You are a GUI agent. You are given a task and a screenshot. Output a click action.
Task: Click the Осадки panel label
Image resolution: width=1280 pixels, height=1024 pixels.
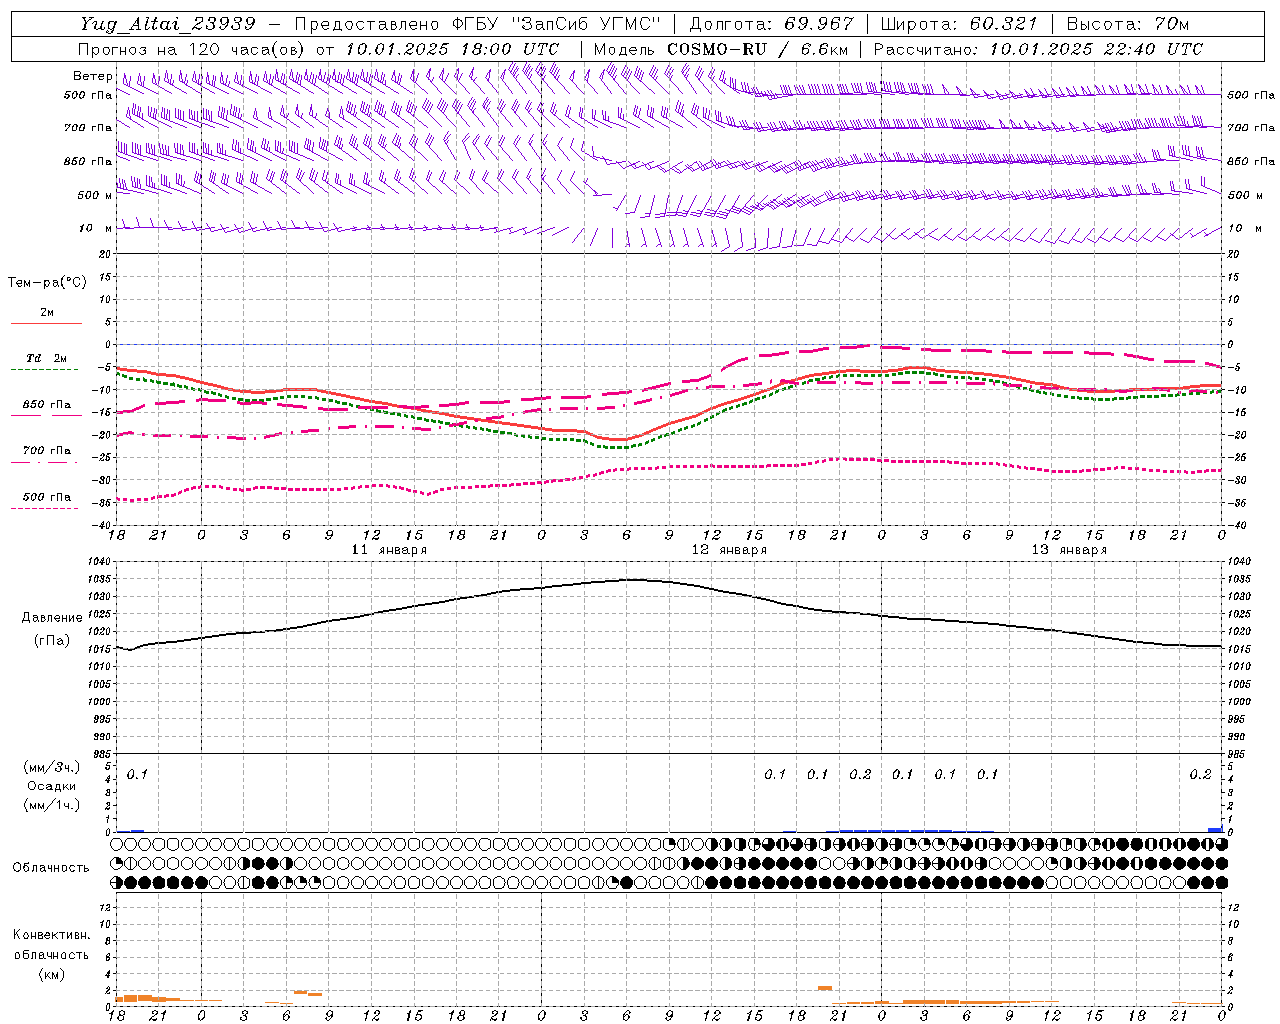[x=52, y=786]
